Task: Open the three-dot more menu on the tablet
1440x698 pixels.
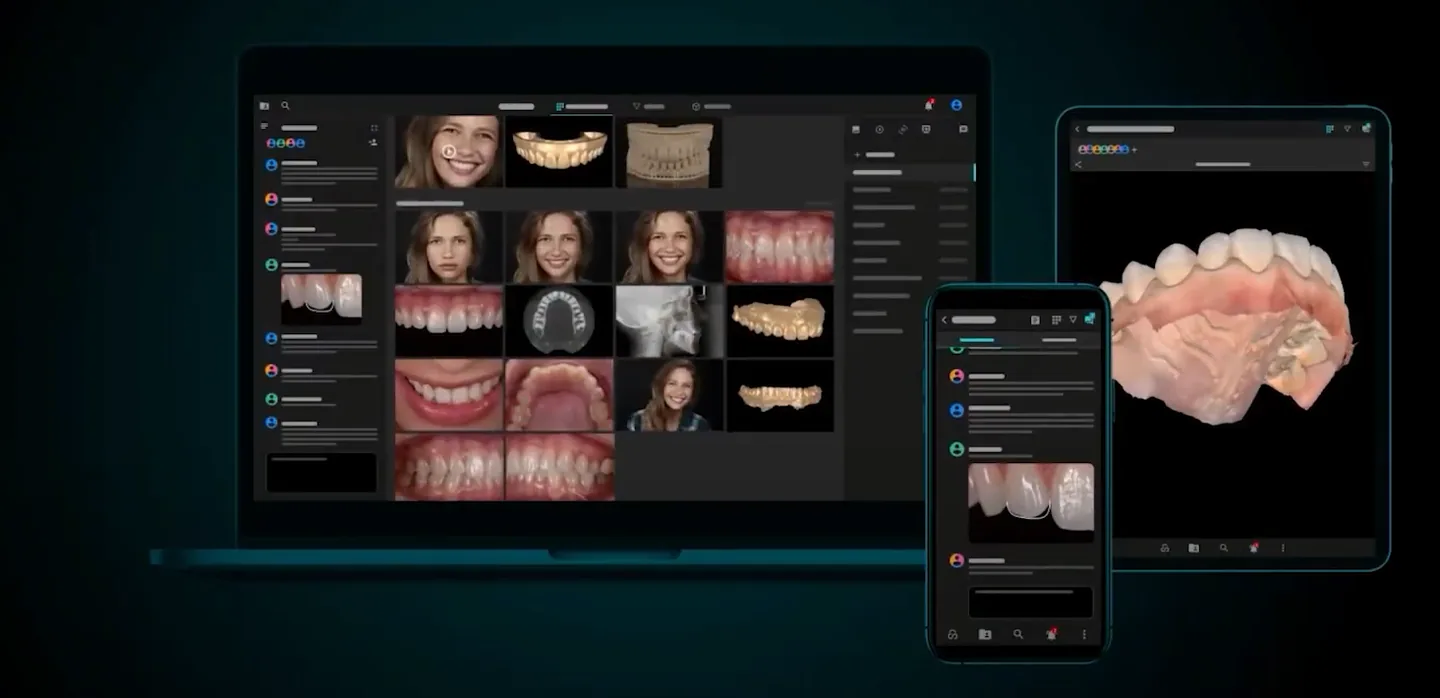Action: click(x=1283, y=548)
